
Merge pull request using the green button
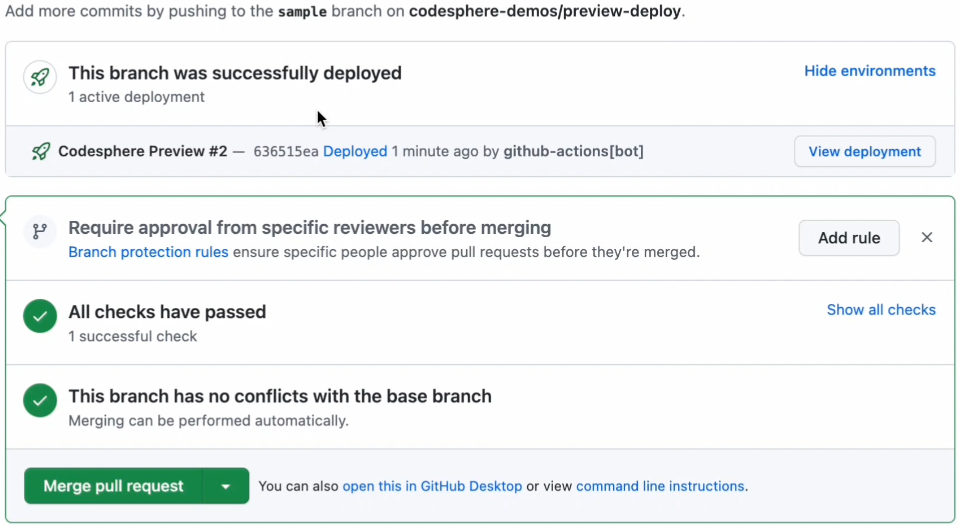pyautogui.click(x=114, y=487)
